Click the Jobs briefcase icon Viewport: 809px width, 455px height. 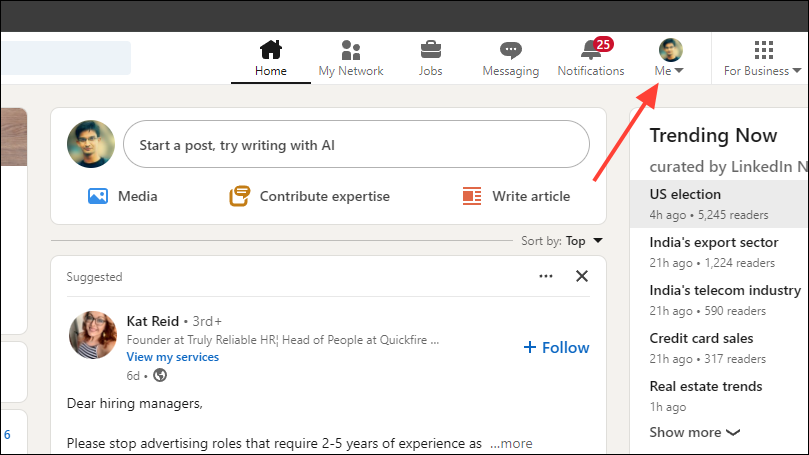coord(431,50)
